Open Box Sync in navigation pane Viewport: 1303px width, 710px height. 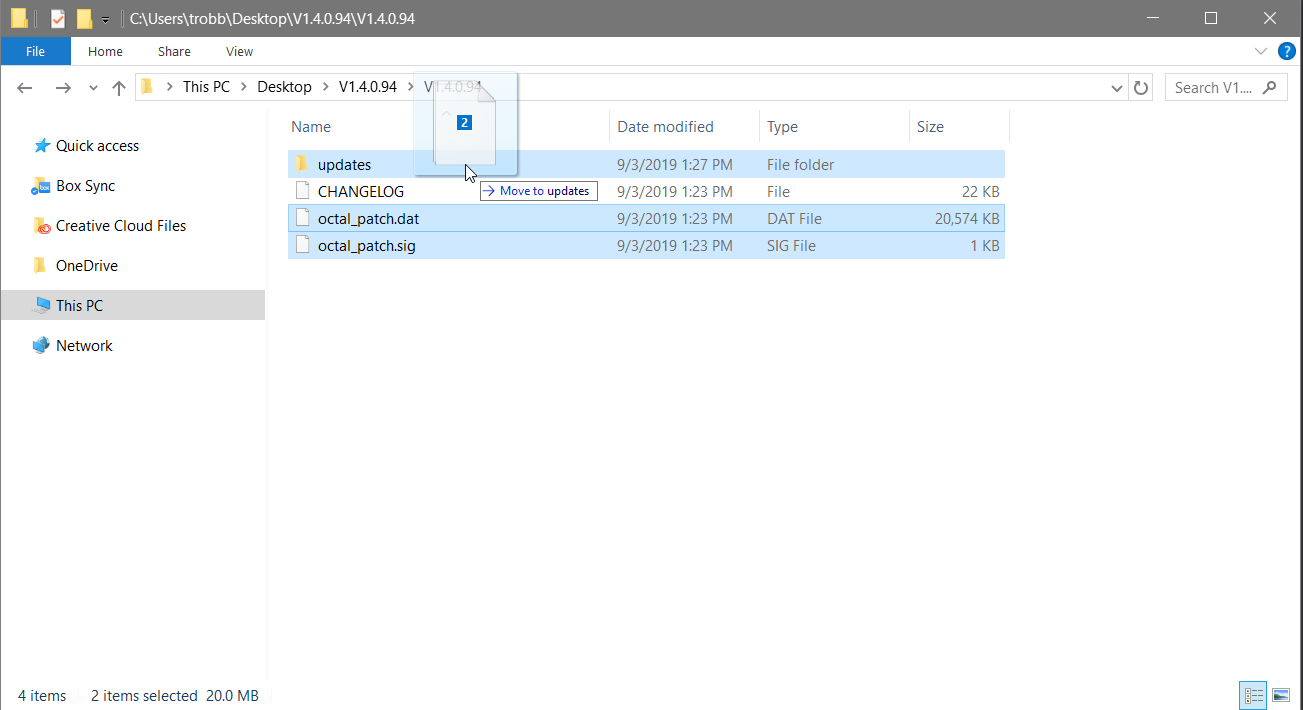tap(85, 186)
